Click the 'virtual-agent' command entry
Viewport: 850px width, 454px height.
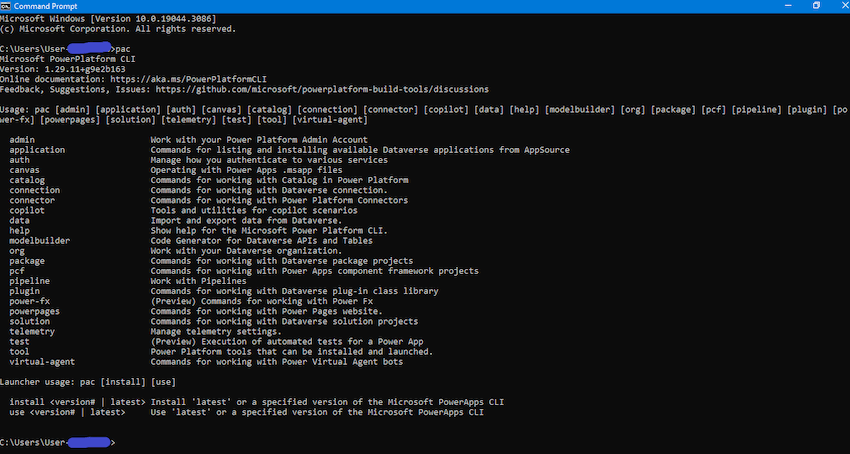click(x=42, y=362)
